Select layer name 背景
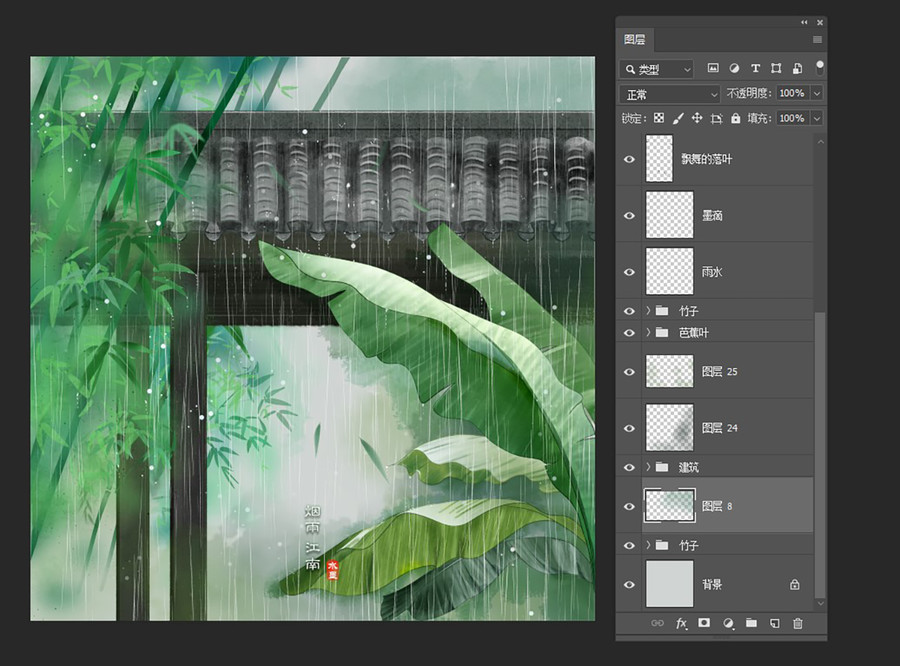 pos(712,584)
